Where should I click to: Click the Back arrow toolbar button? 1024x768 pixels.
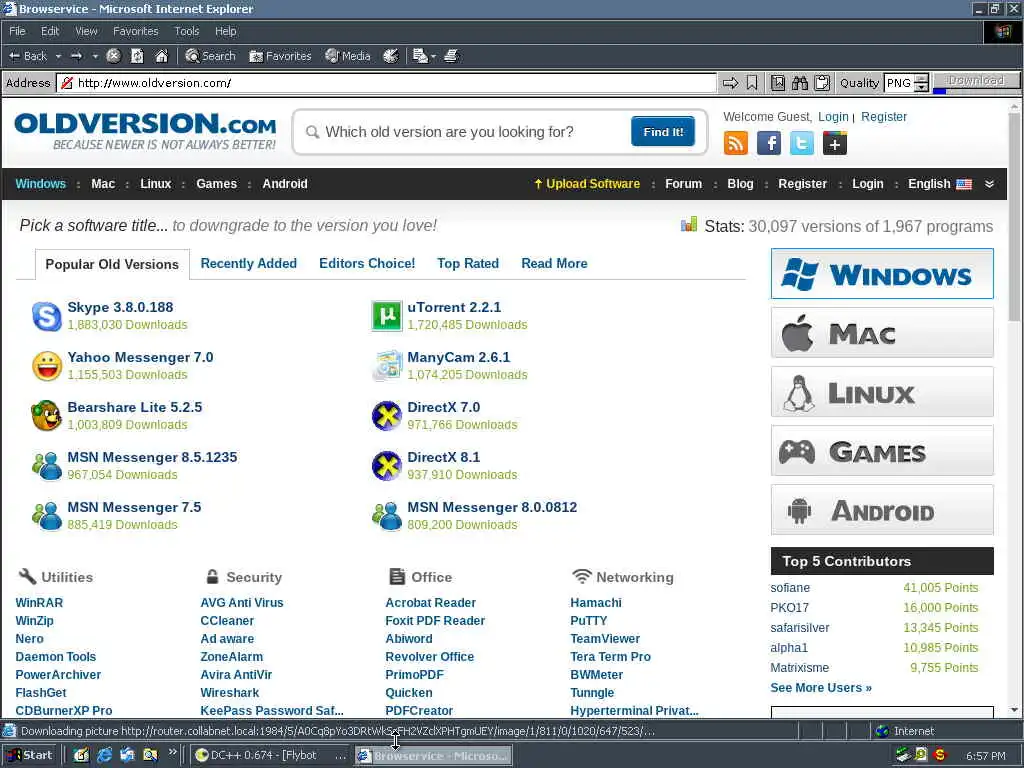coord(28,56)
